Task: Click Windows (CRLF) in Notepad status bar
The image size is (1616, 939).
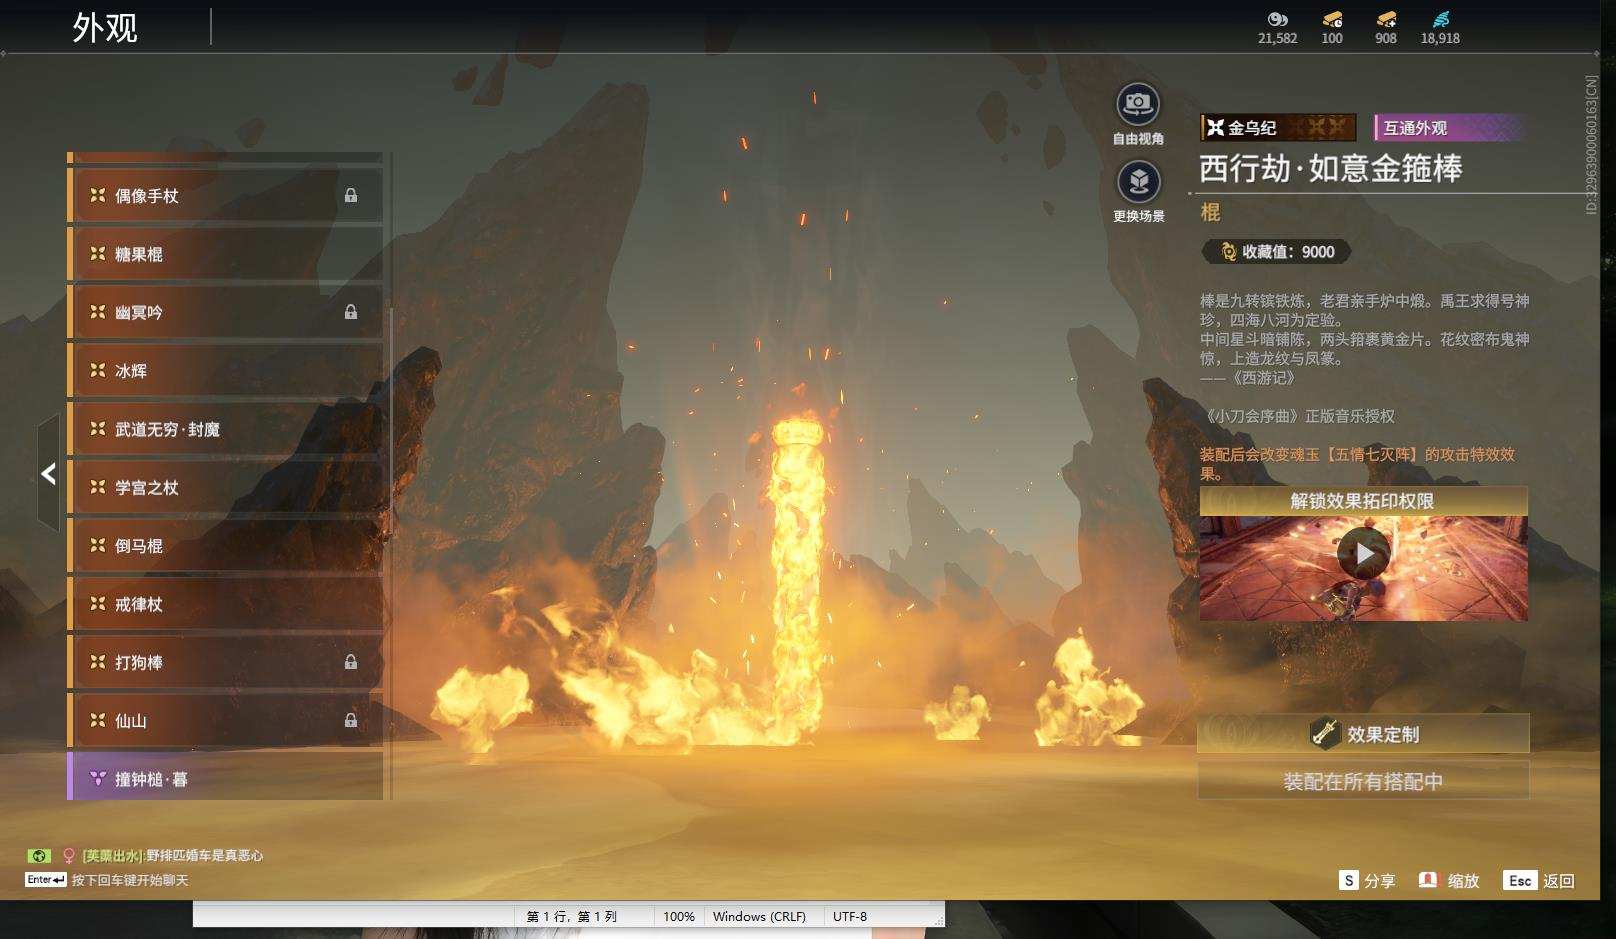Action: coord(759,916)
